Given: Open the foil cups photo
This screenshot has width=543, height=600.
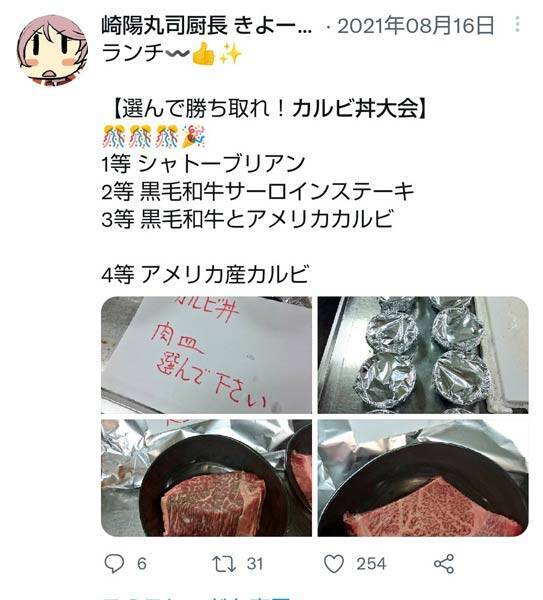Looking at the screenshot, I should (423, 355).
